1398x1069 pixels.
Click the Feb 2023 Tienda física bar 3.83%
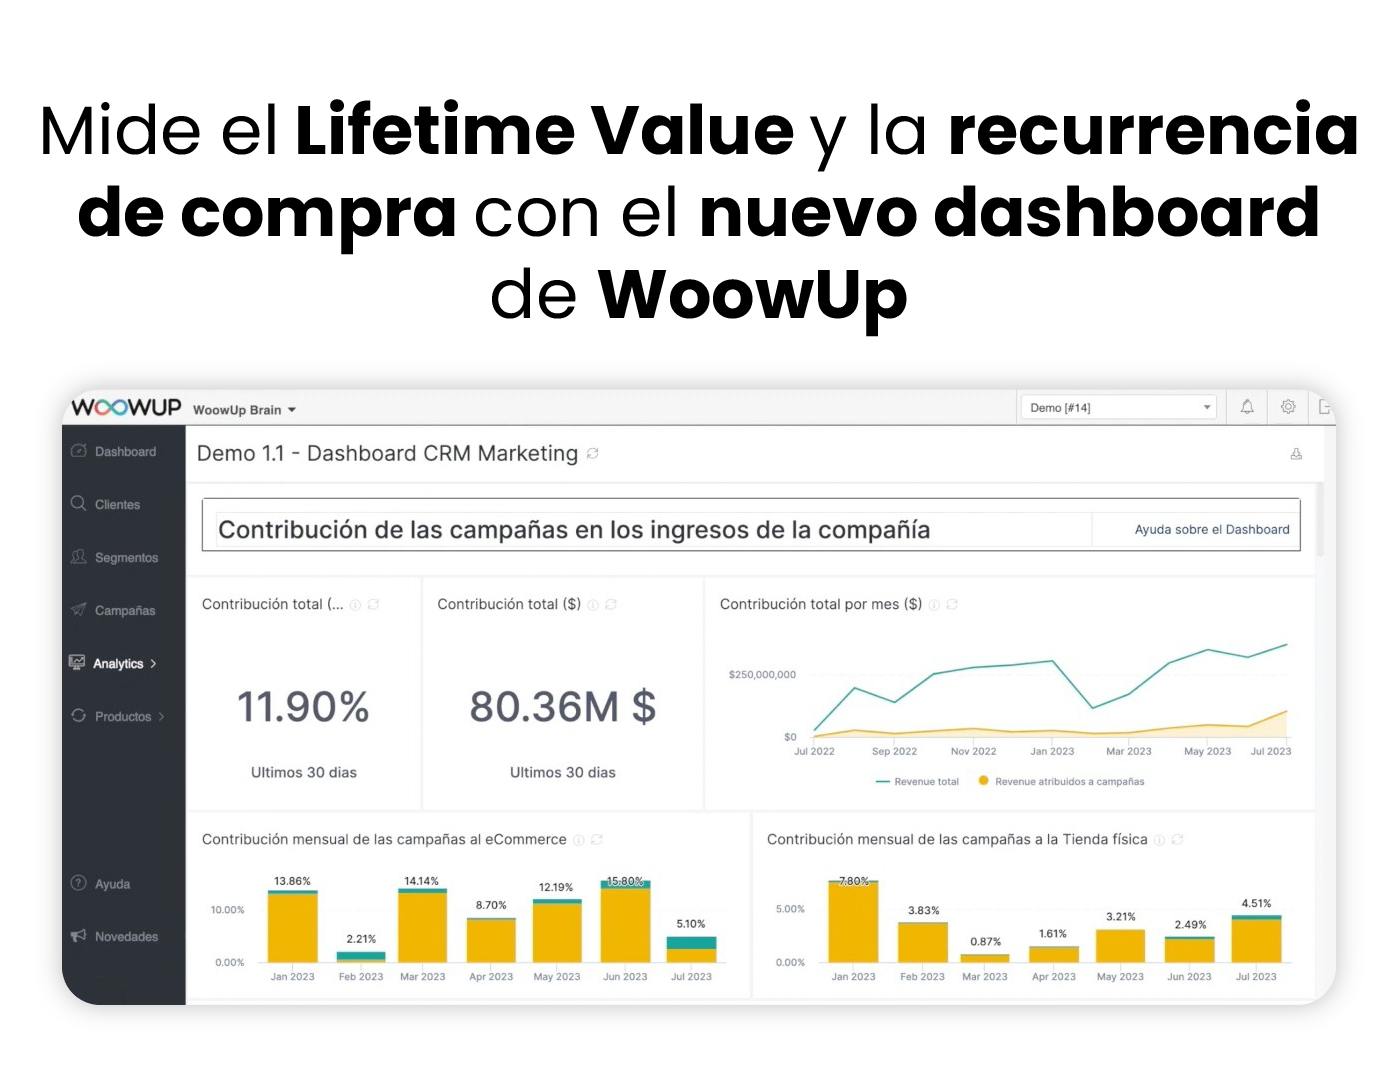(923, 942)
